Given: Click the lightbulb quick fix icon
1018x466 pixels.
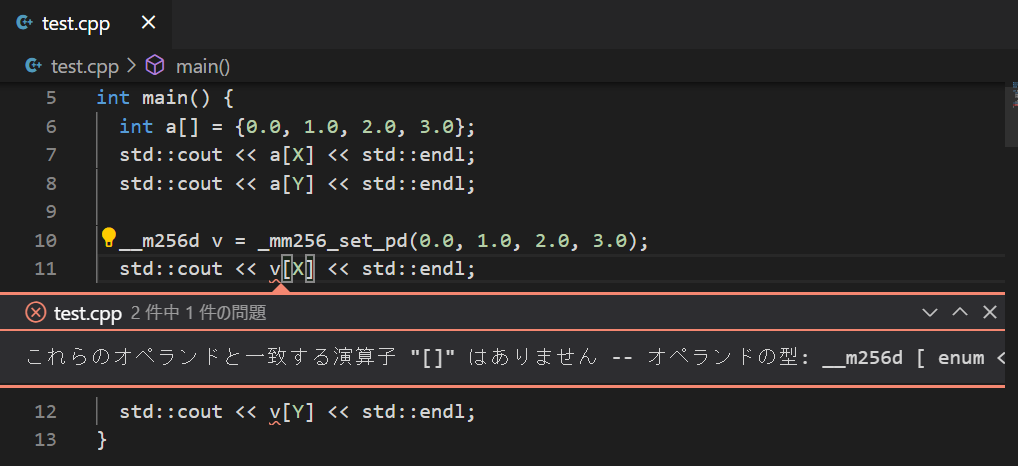Looking at the screenshot, I should click(x=109, y=239).
